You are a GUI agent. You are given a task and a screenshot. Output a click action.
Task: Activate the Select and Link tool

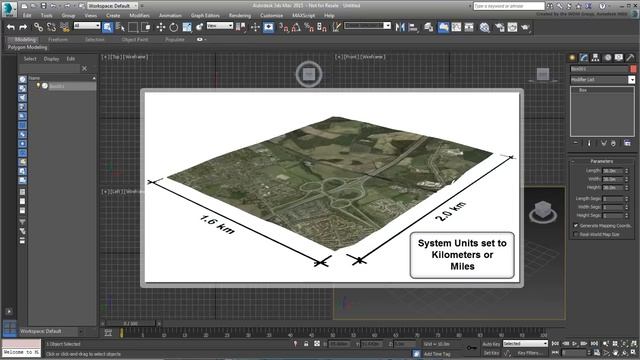click(x=38, y=27)
